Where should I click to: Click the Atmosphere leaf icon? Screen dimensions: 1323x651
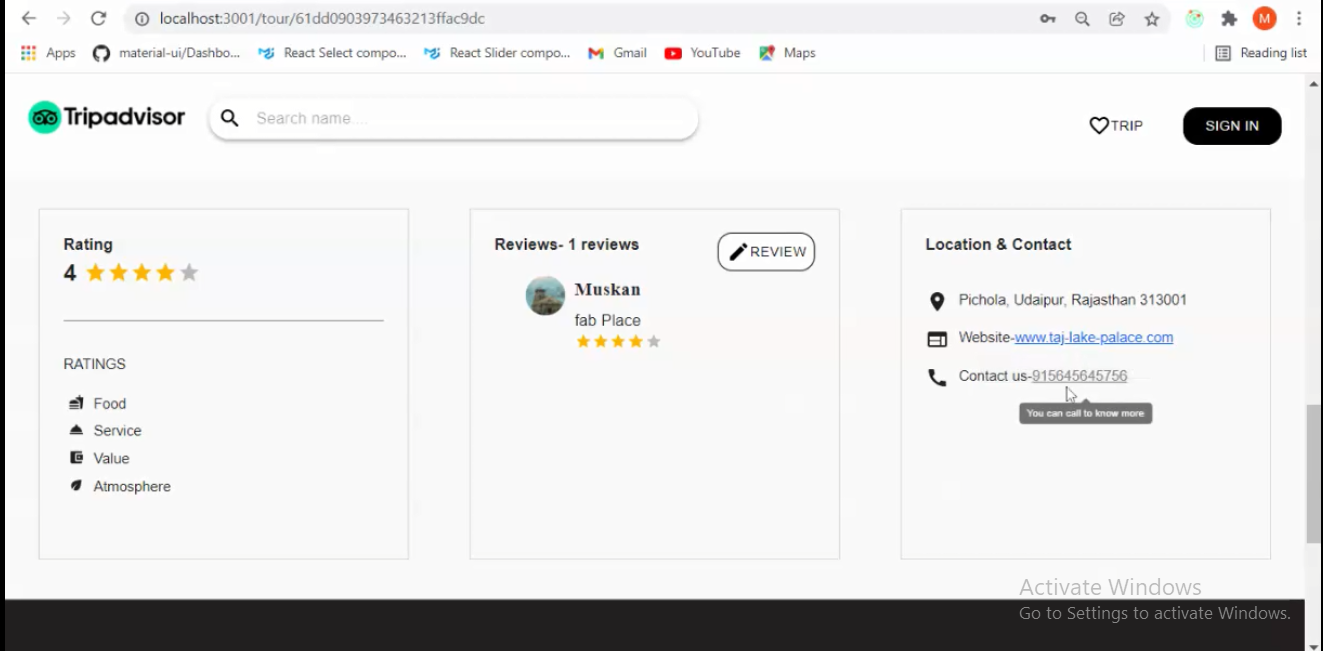(x=76, y=485)
